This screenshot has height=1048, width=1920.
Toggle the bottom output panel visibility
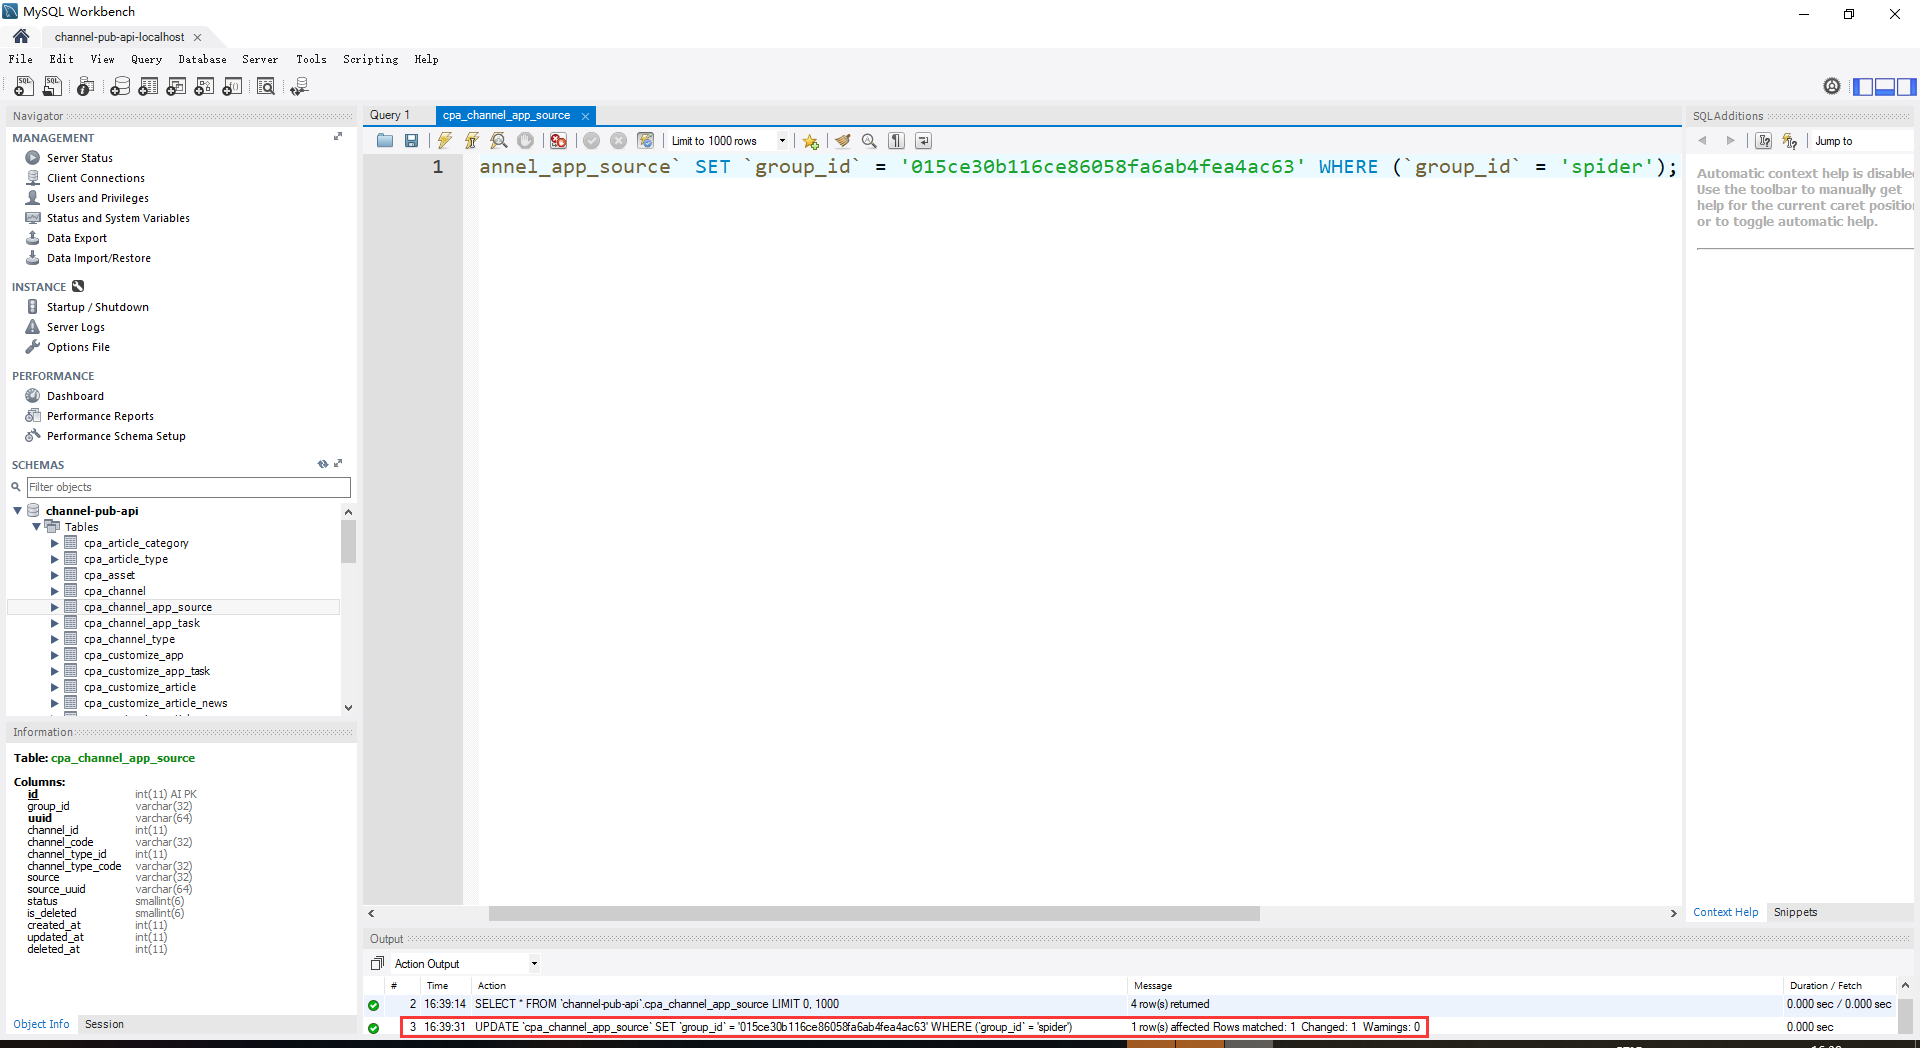(x=1885, y=87)
